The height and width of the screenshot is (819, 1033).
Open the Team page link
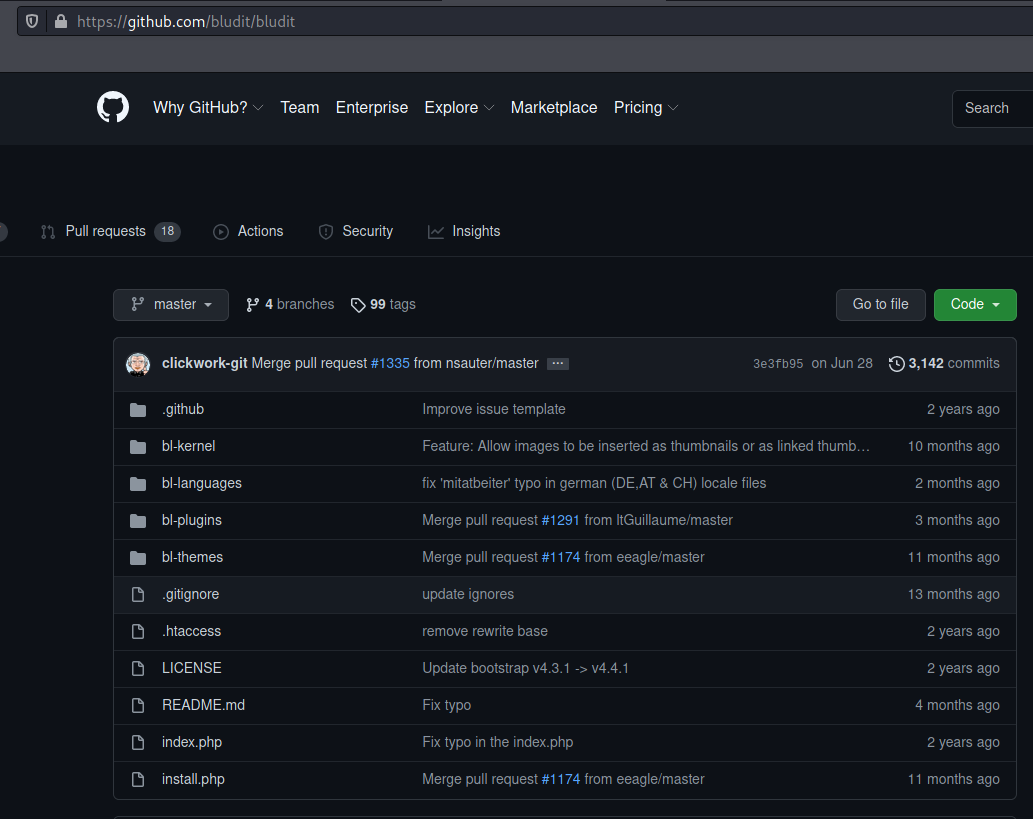click(300, 107)
